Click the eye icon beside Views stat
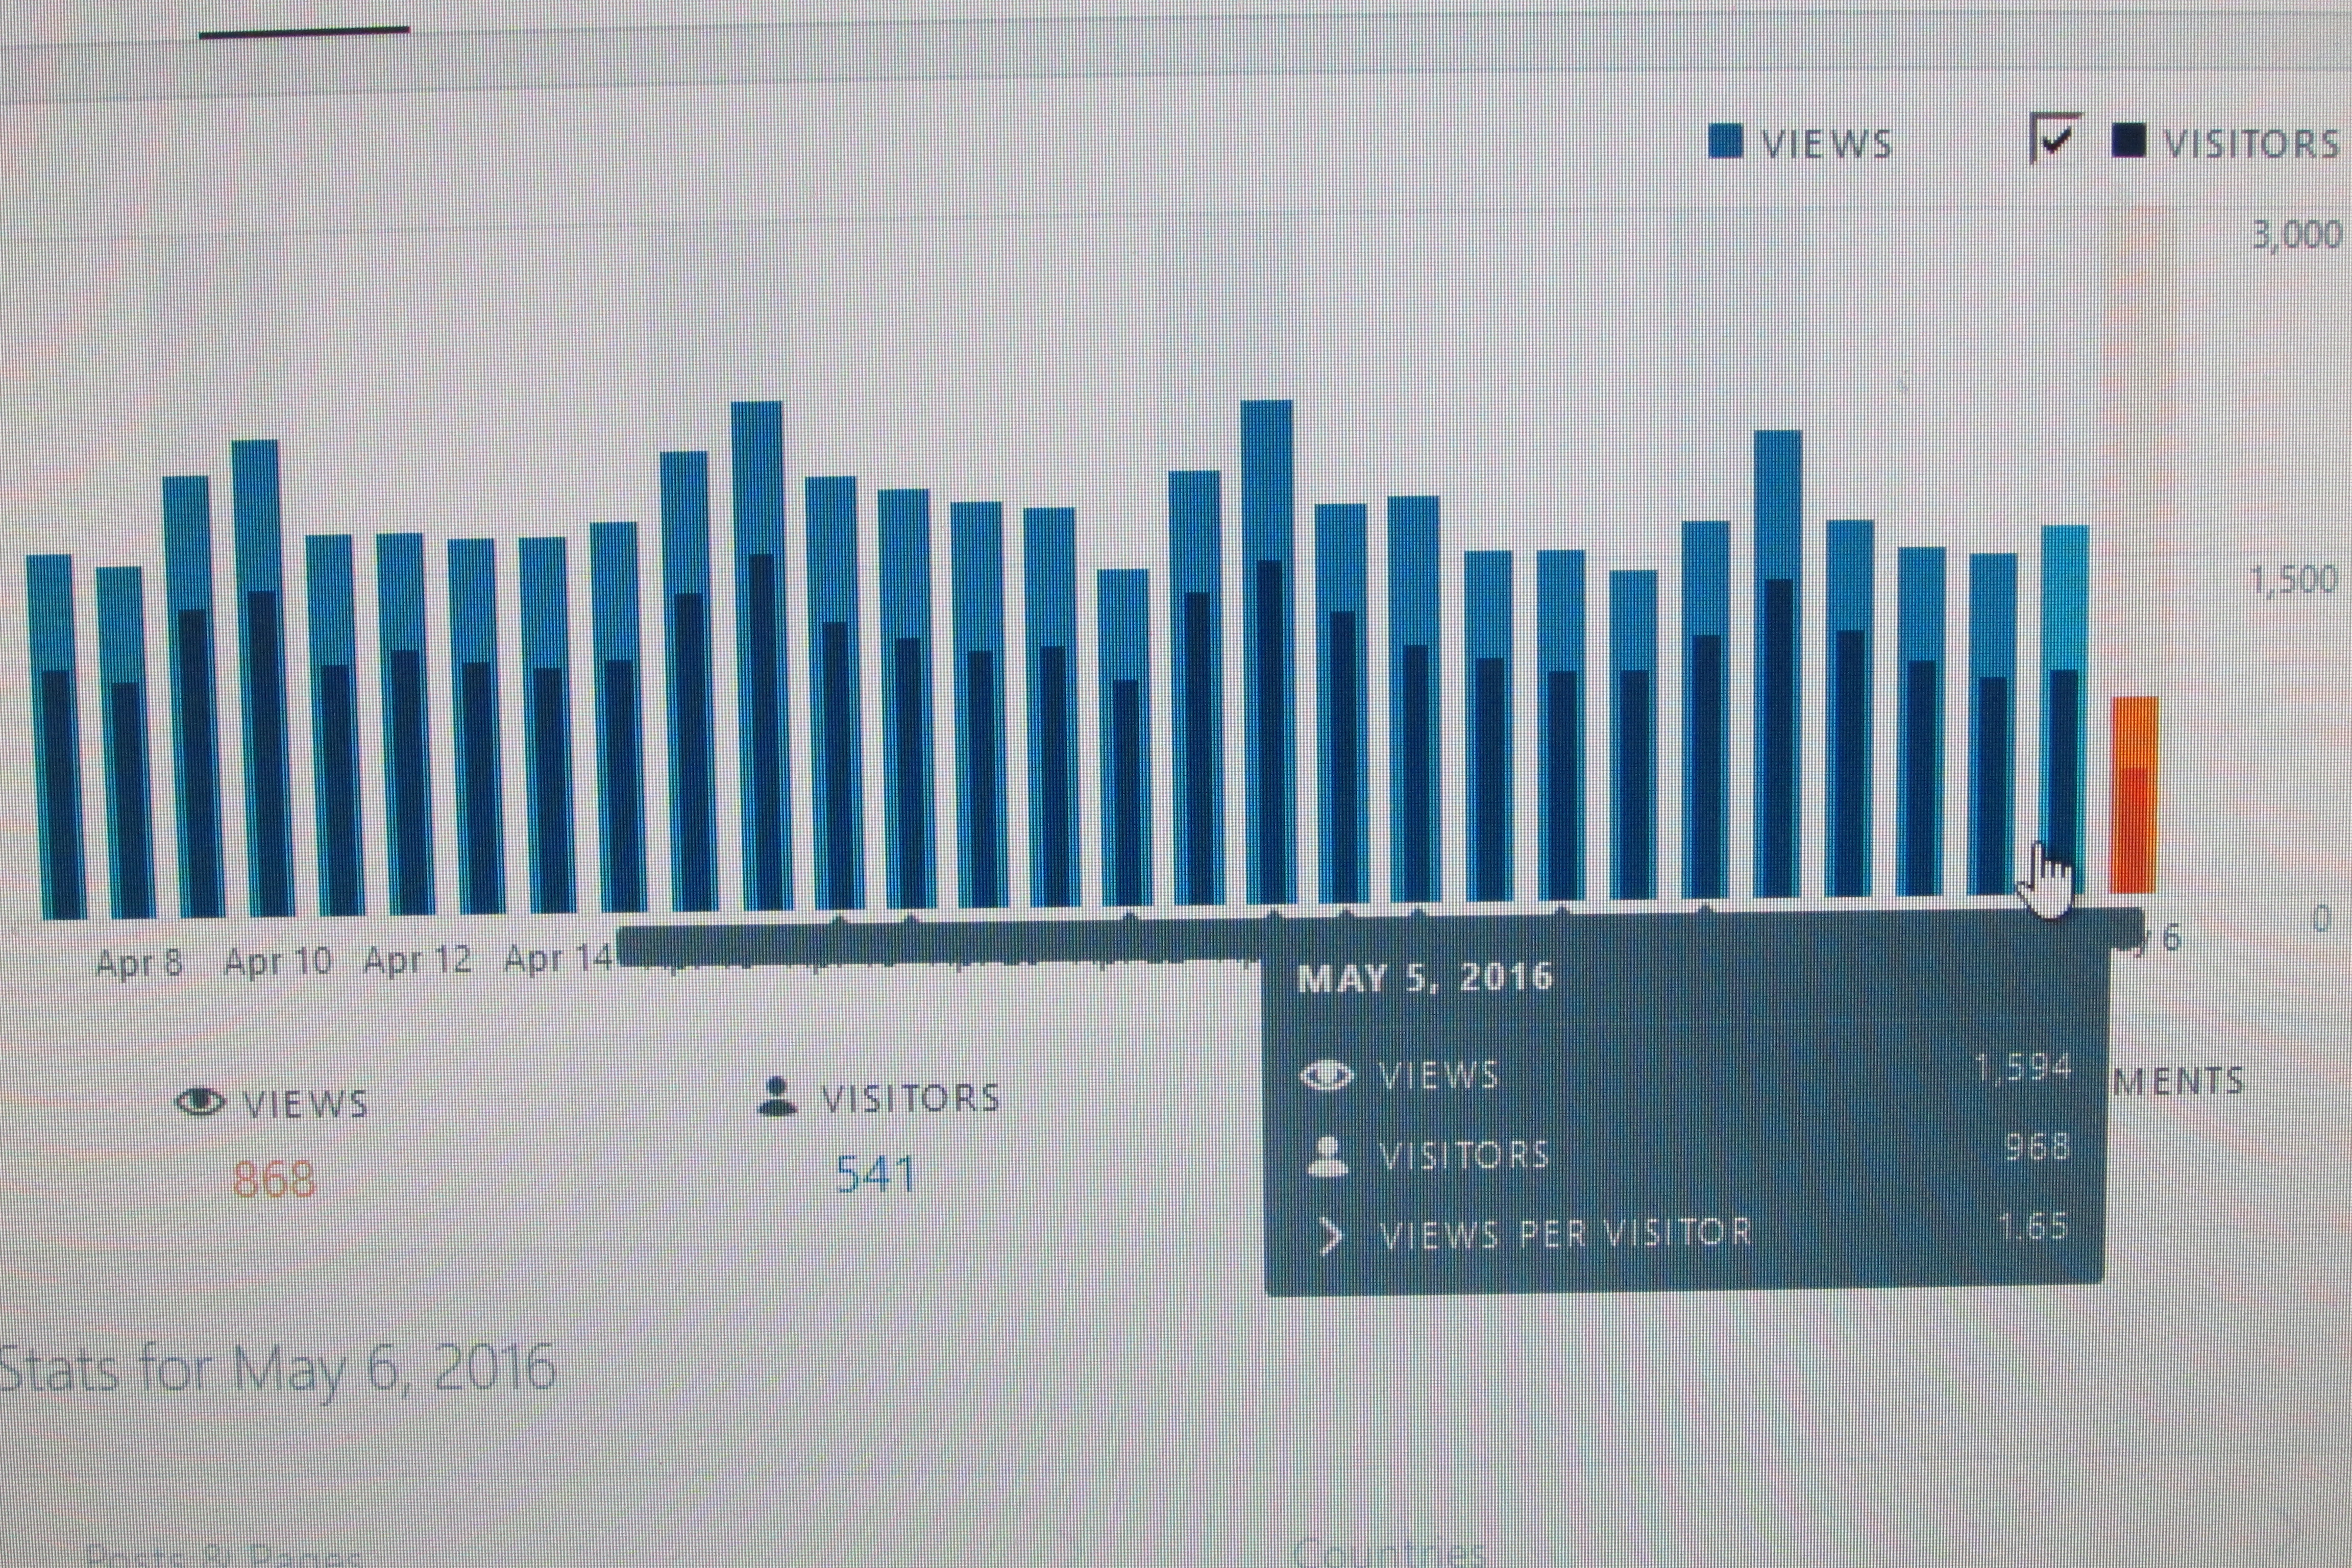 (200, 1102)
